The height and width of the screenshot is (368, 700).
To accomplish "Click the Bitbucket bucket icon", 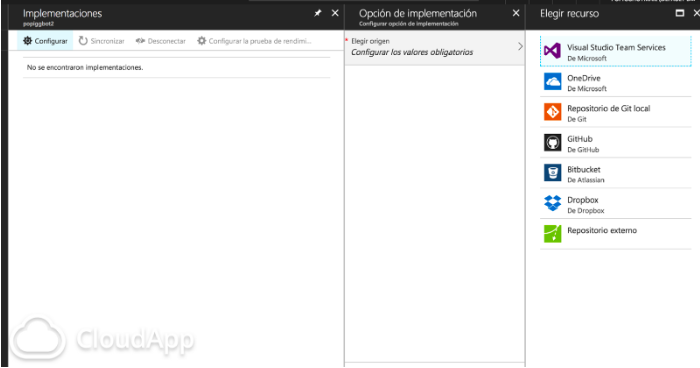I will tap(552, 173).
